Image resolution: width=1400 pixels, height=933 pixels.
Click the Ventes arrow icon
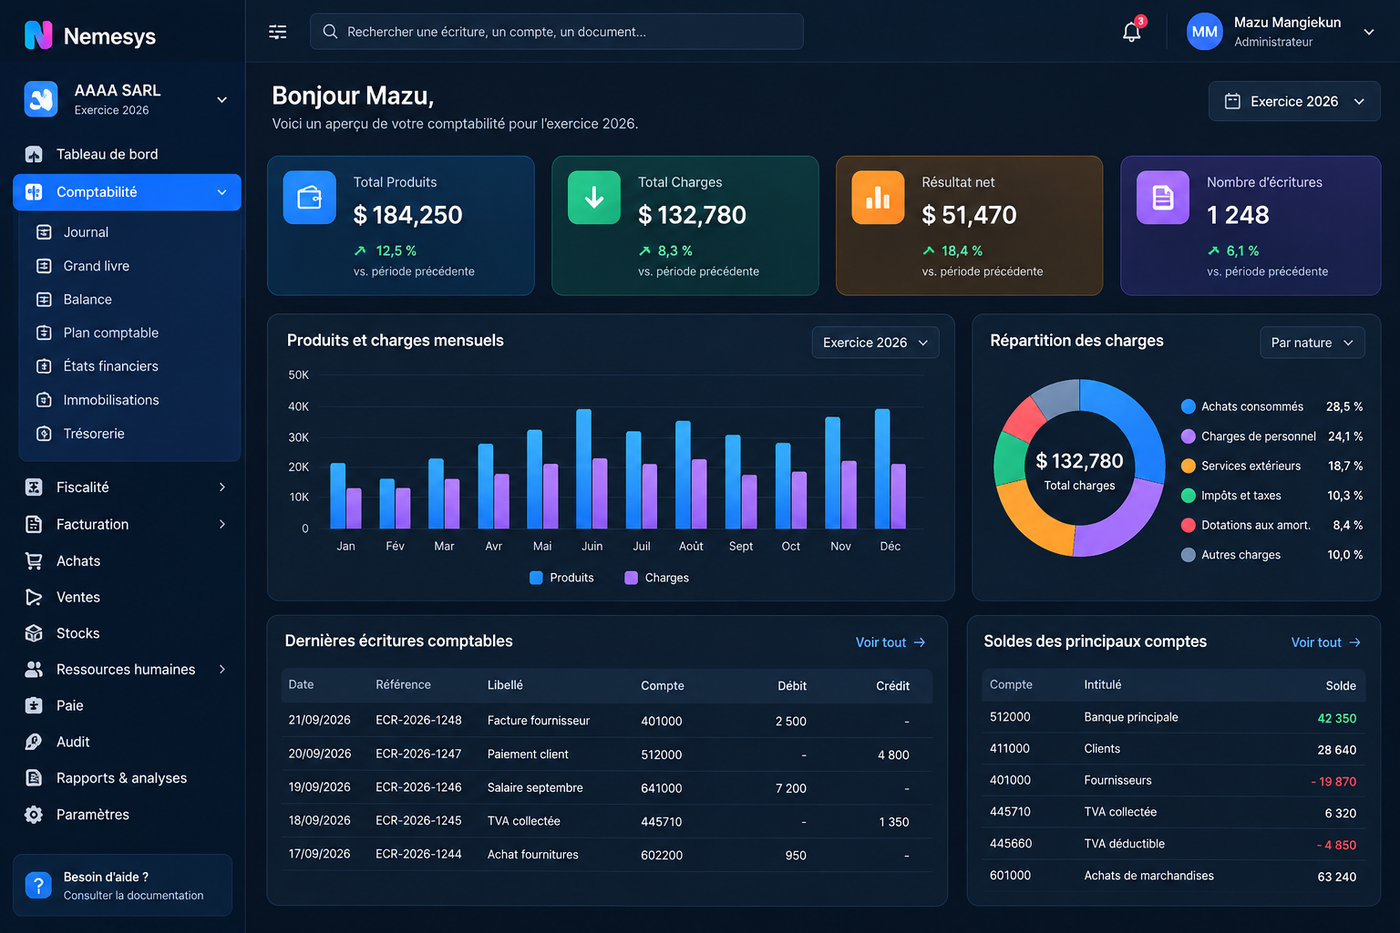(x=34, y=597)
